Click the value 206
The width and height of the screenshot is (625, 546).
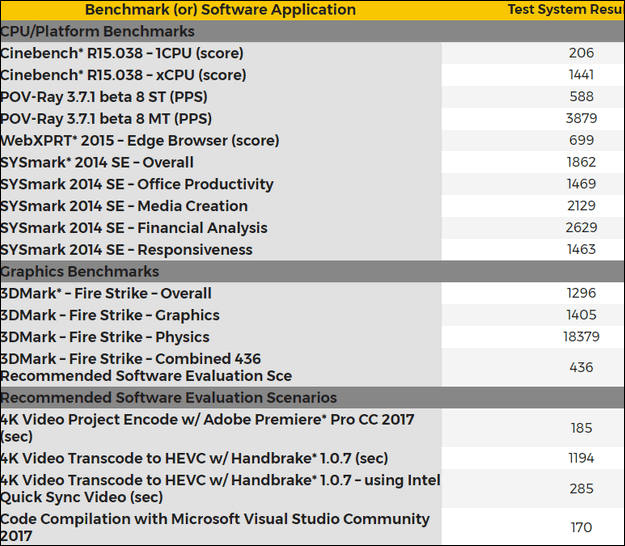(581, 53)
